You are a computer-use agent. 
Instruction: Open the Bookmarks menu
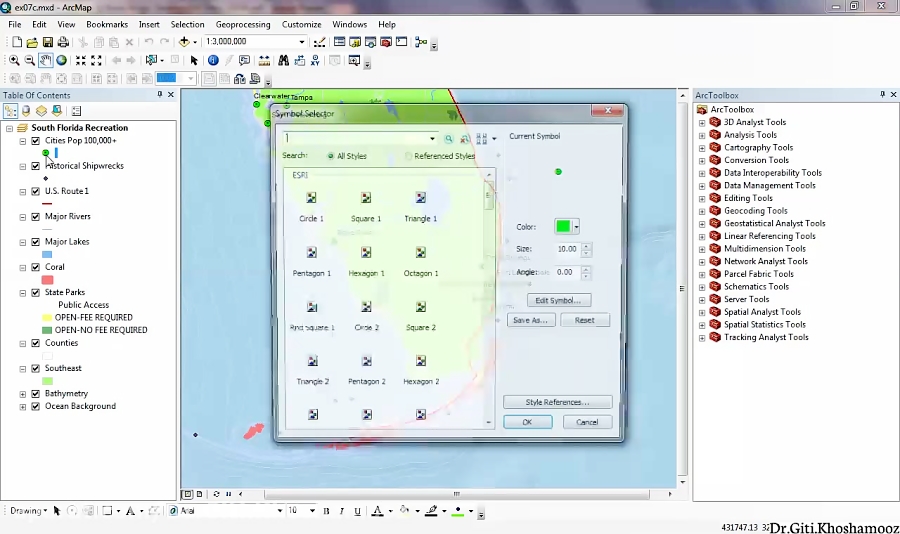tap(107, 24)
